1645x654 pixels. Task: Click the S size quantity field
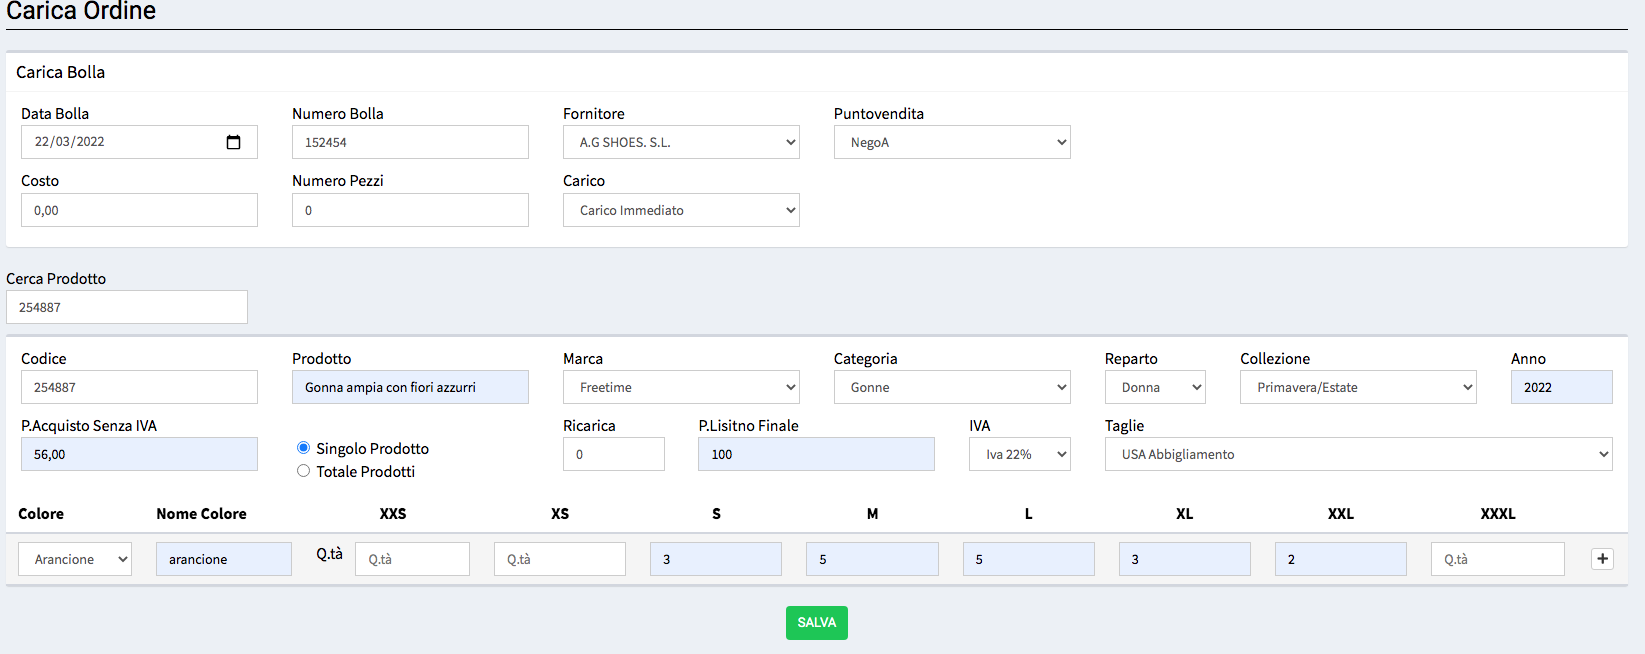pos(716,559)
